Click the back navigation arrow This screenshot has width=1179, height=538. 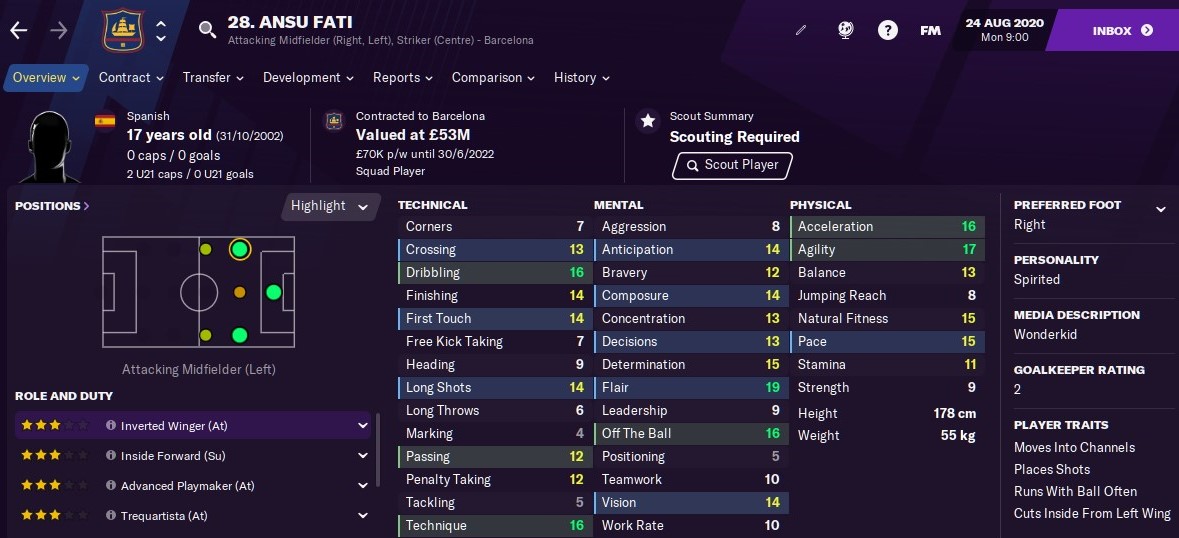pos(19,31)
